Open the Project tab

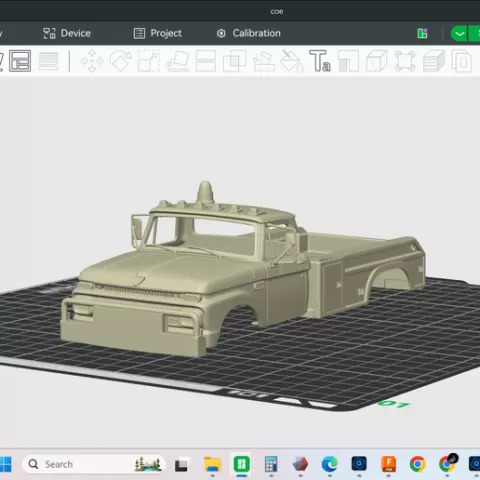[158, 33]
